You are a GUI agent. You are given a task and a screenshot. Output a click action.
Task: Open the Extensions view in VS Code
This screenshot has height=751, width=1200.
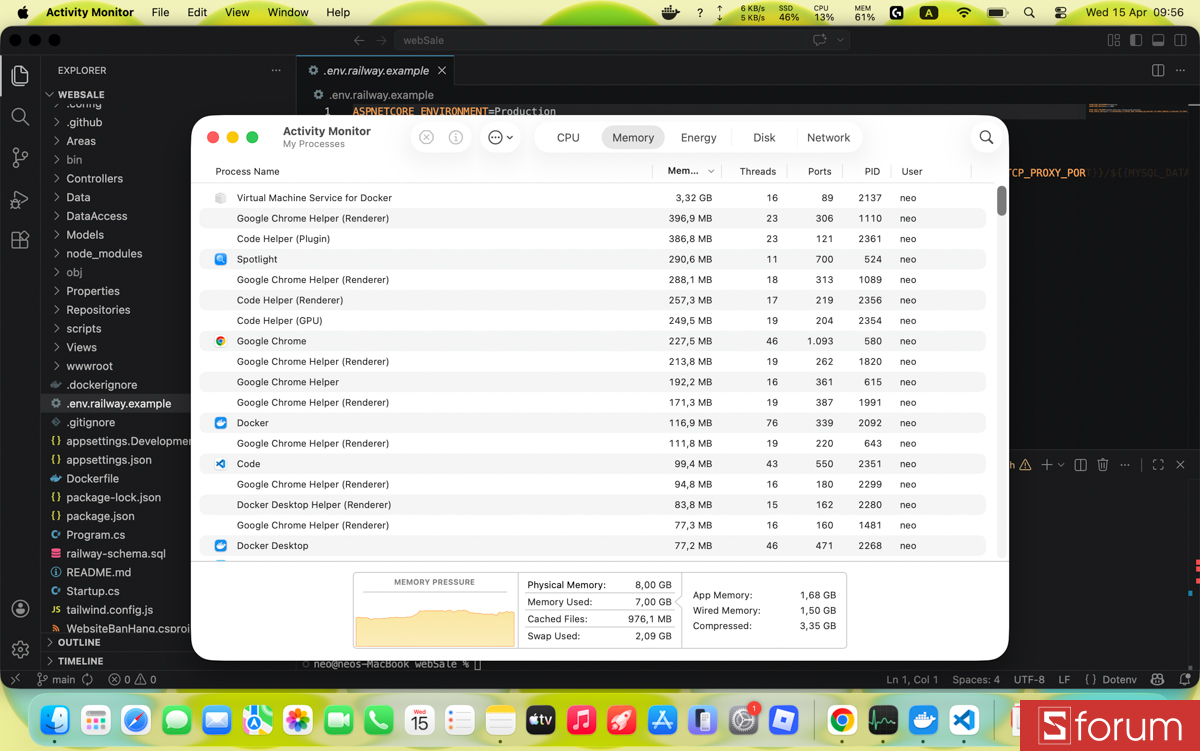20,240
